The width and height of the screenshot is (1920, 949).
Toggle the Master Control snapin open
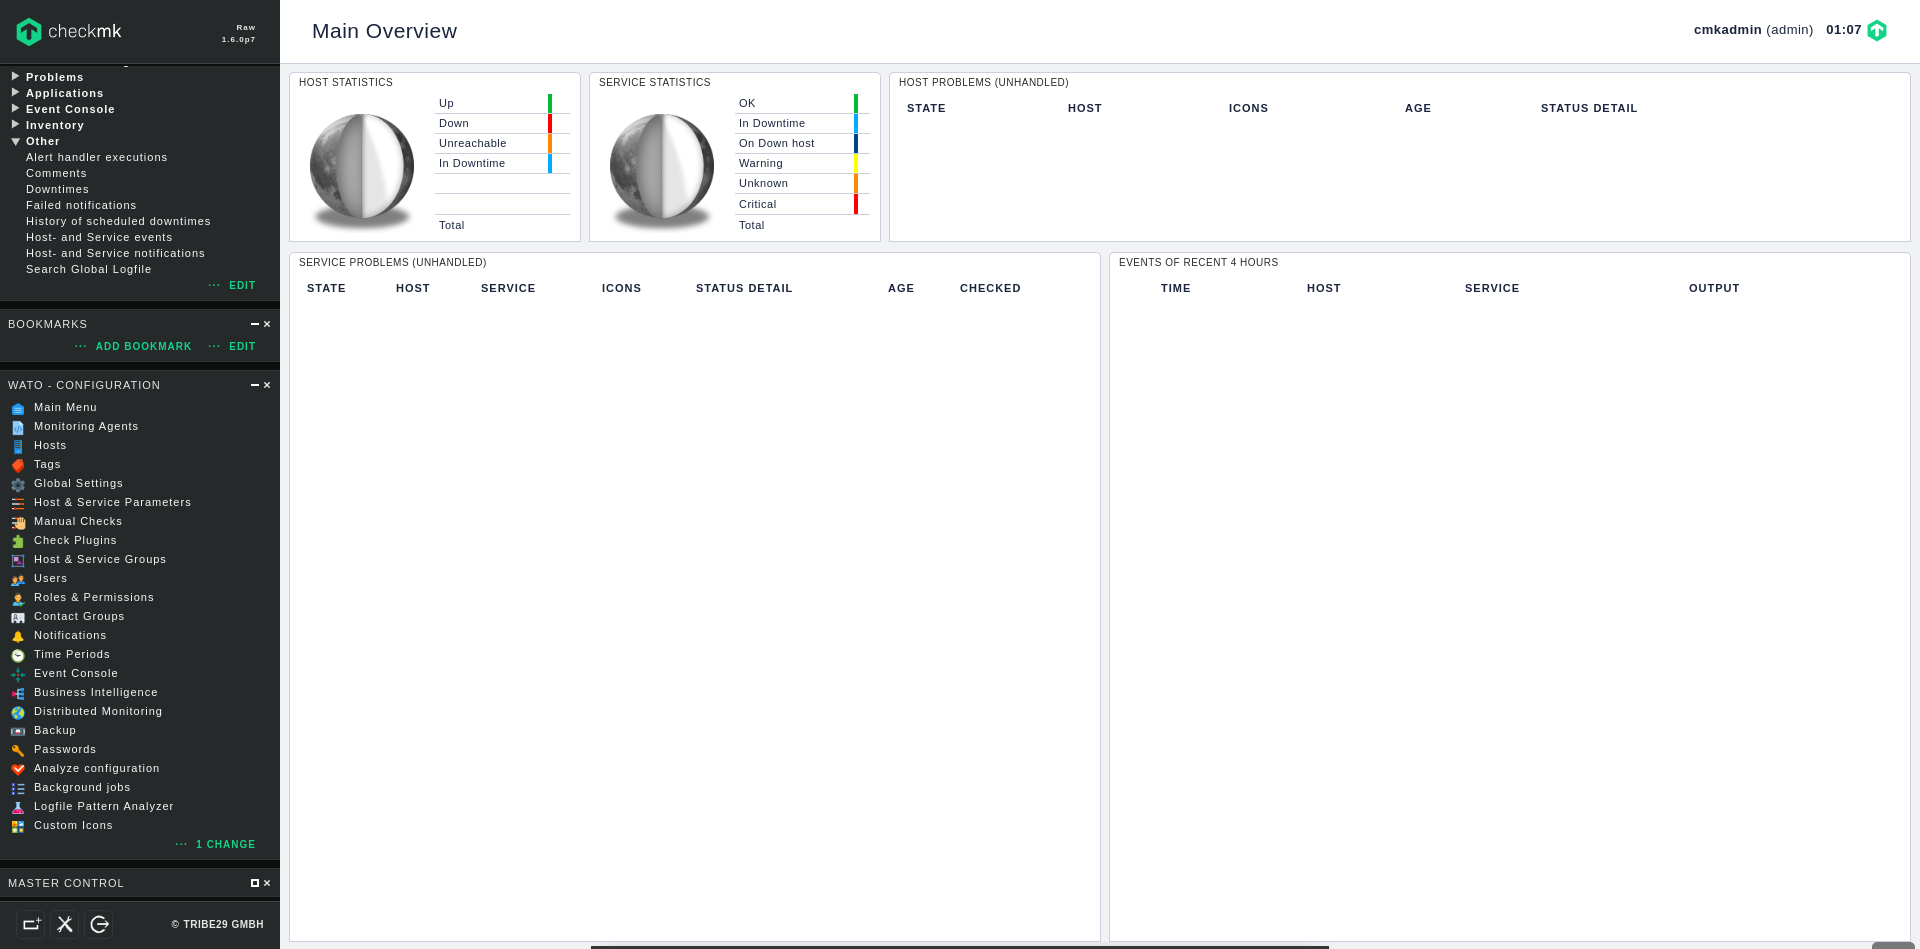[x=255, y=883]
